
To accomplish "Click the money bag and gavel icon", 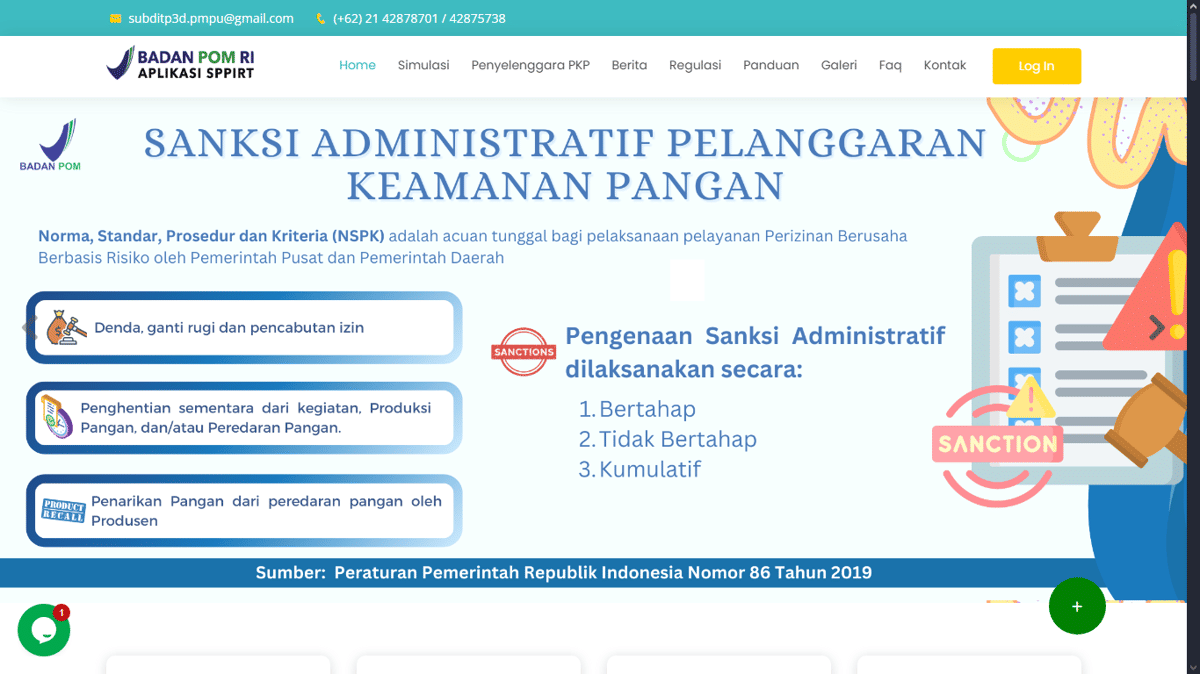I will [64, 328].
